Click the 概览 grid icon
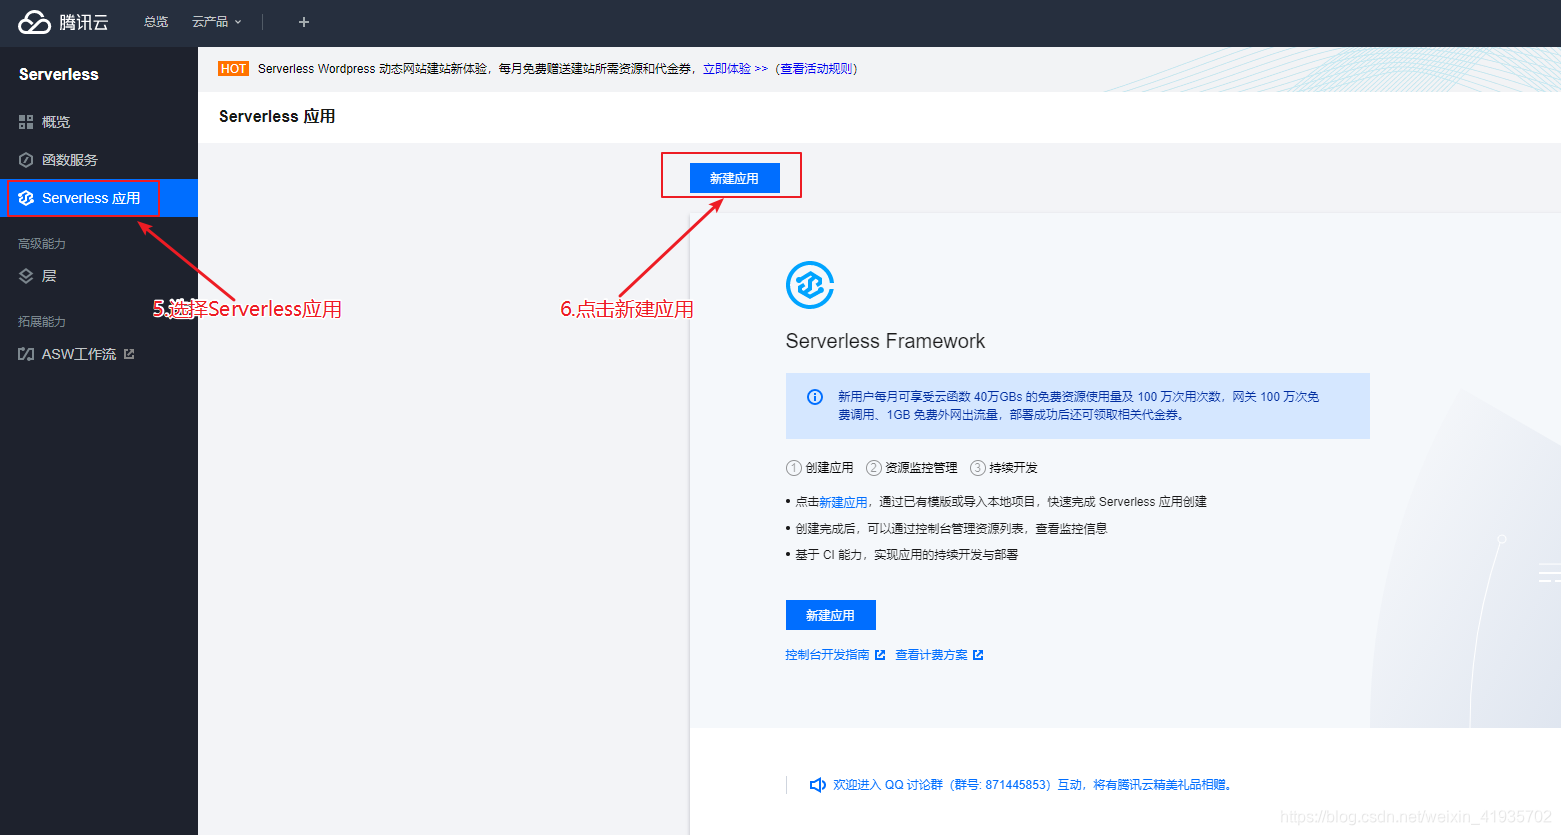Image resolution: width=1561 pixels, height=835 pixels. coord(26,122)
